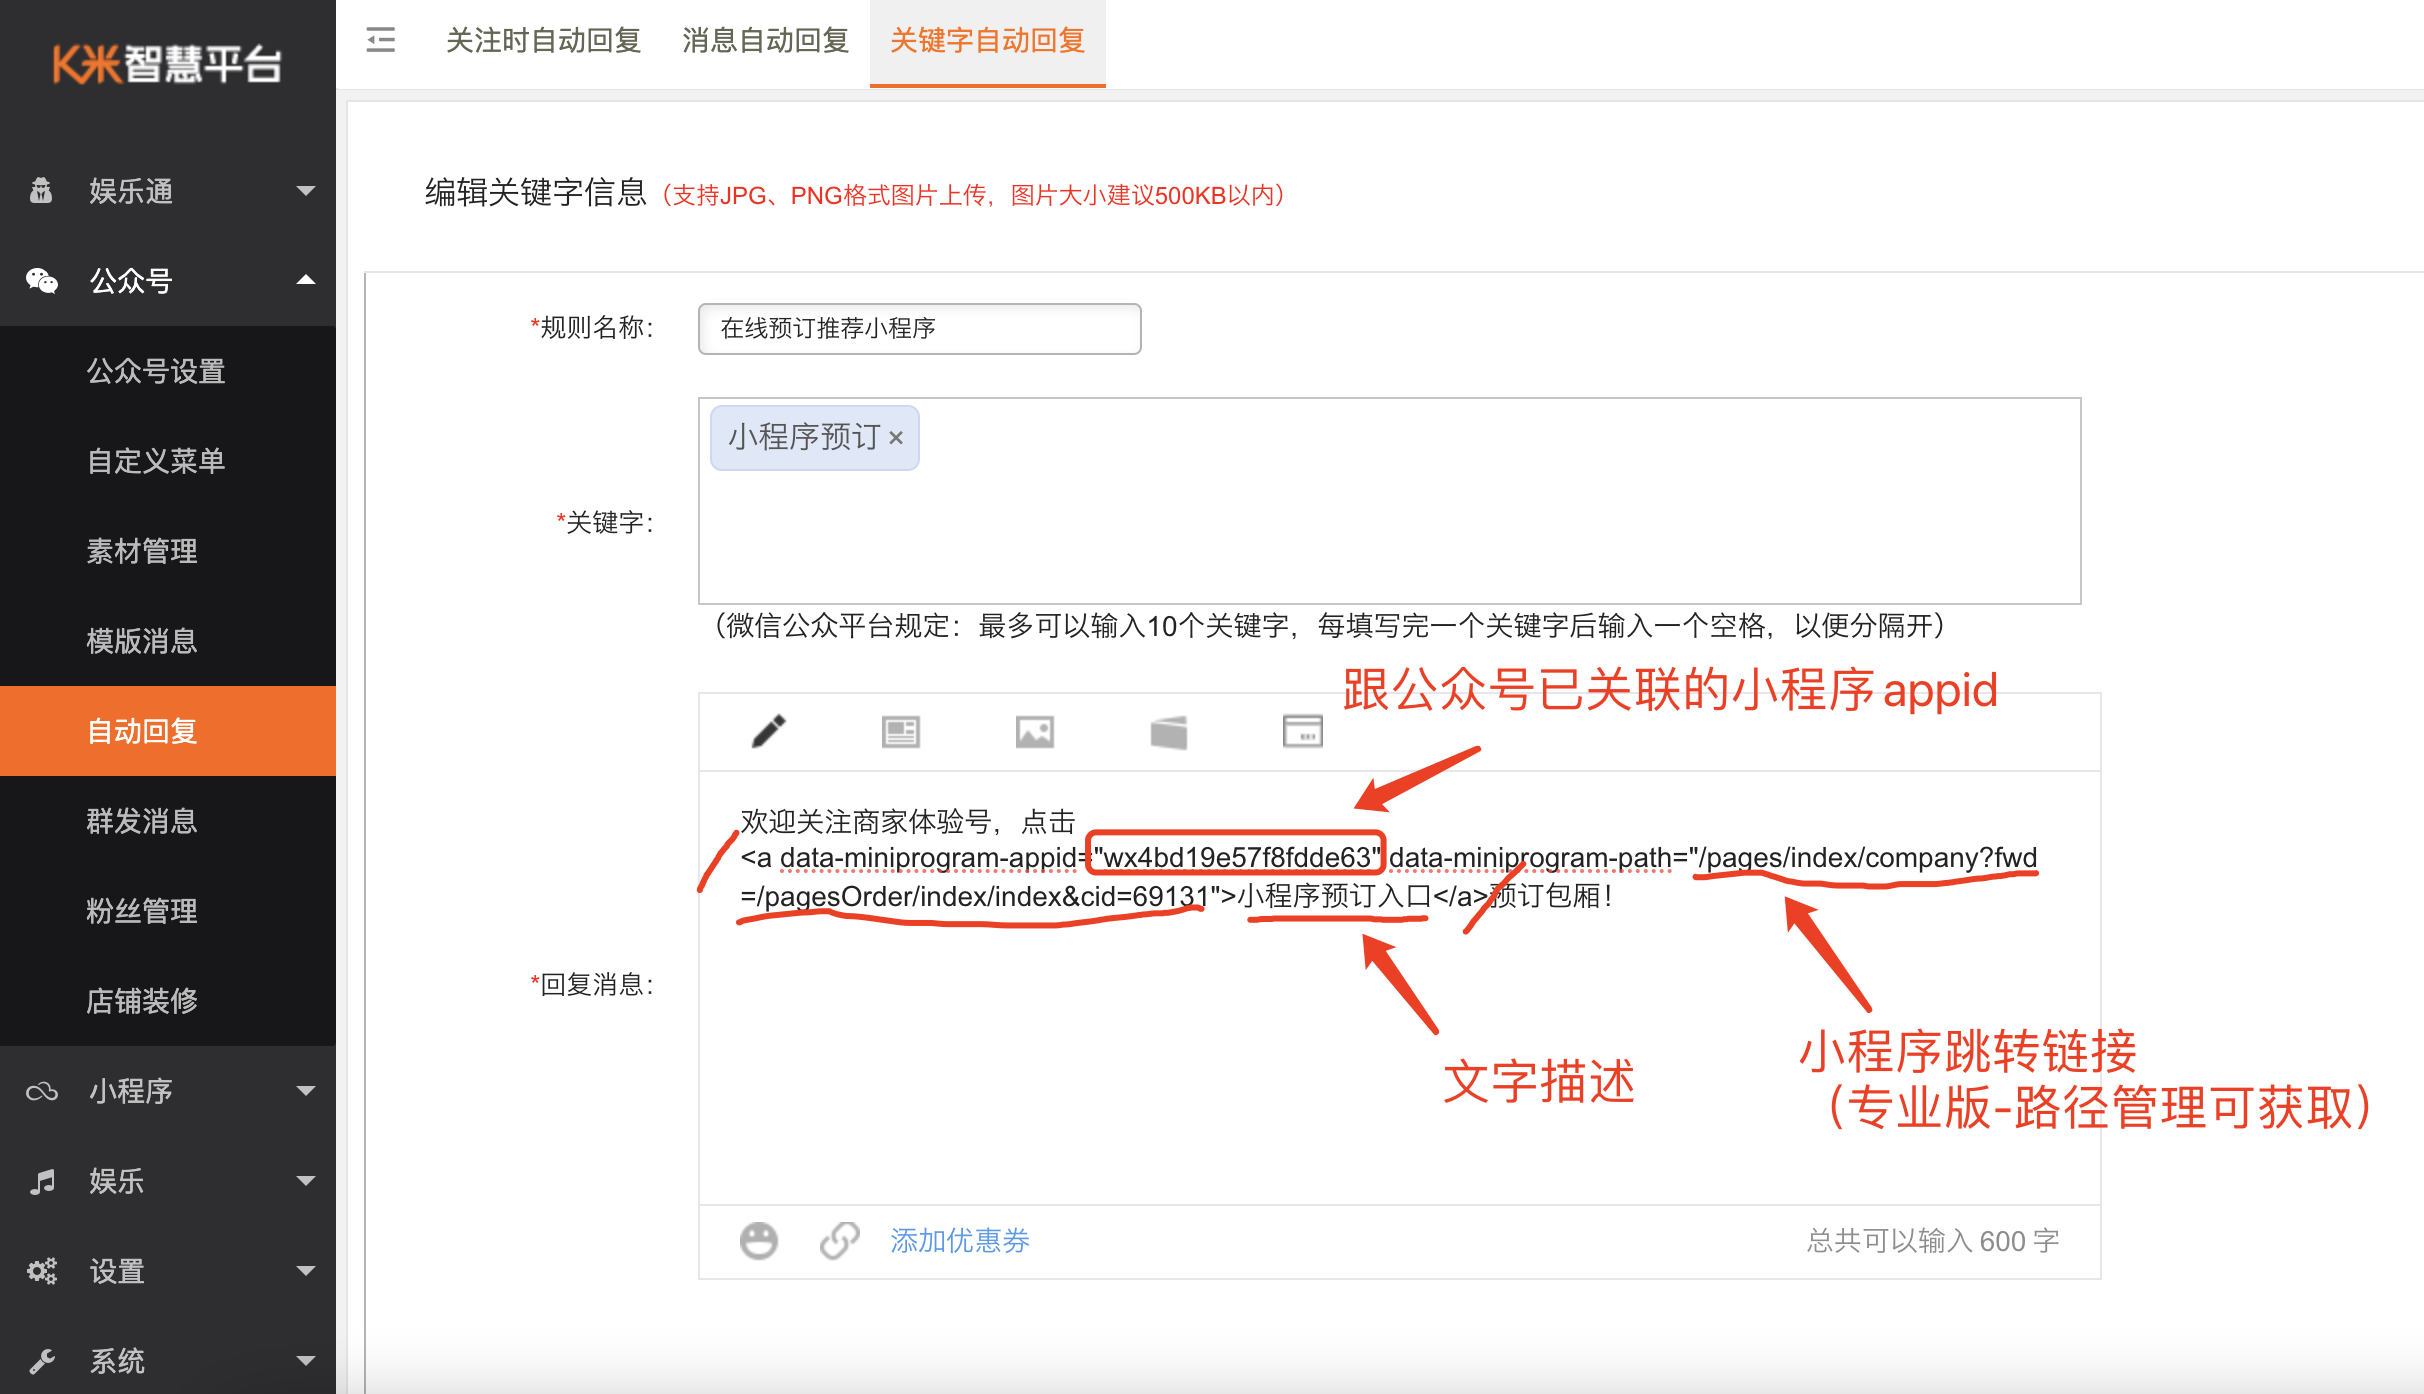Click the 编辑关键字信息 heading
Screen dimensions: 2424x1394
536,192
